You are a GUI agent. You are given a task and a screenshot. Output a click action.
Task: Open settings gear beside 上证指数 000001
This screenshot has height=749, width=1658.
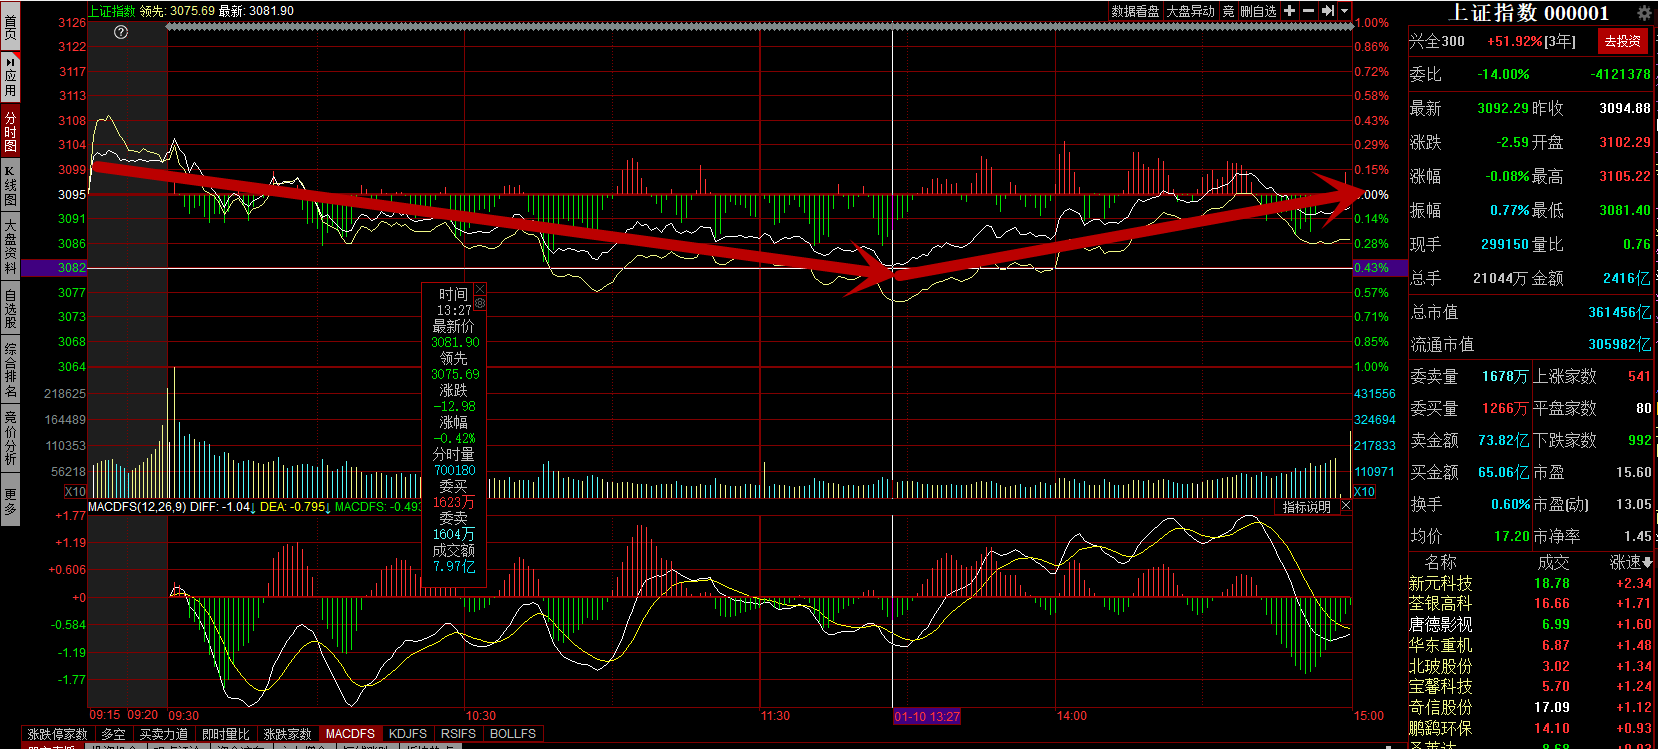click(x=1644, y=13)
